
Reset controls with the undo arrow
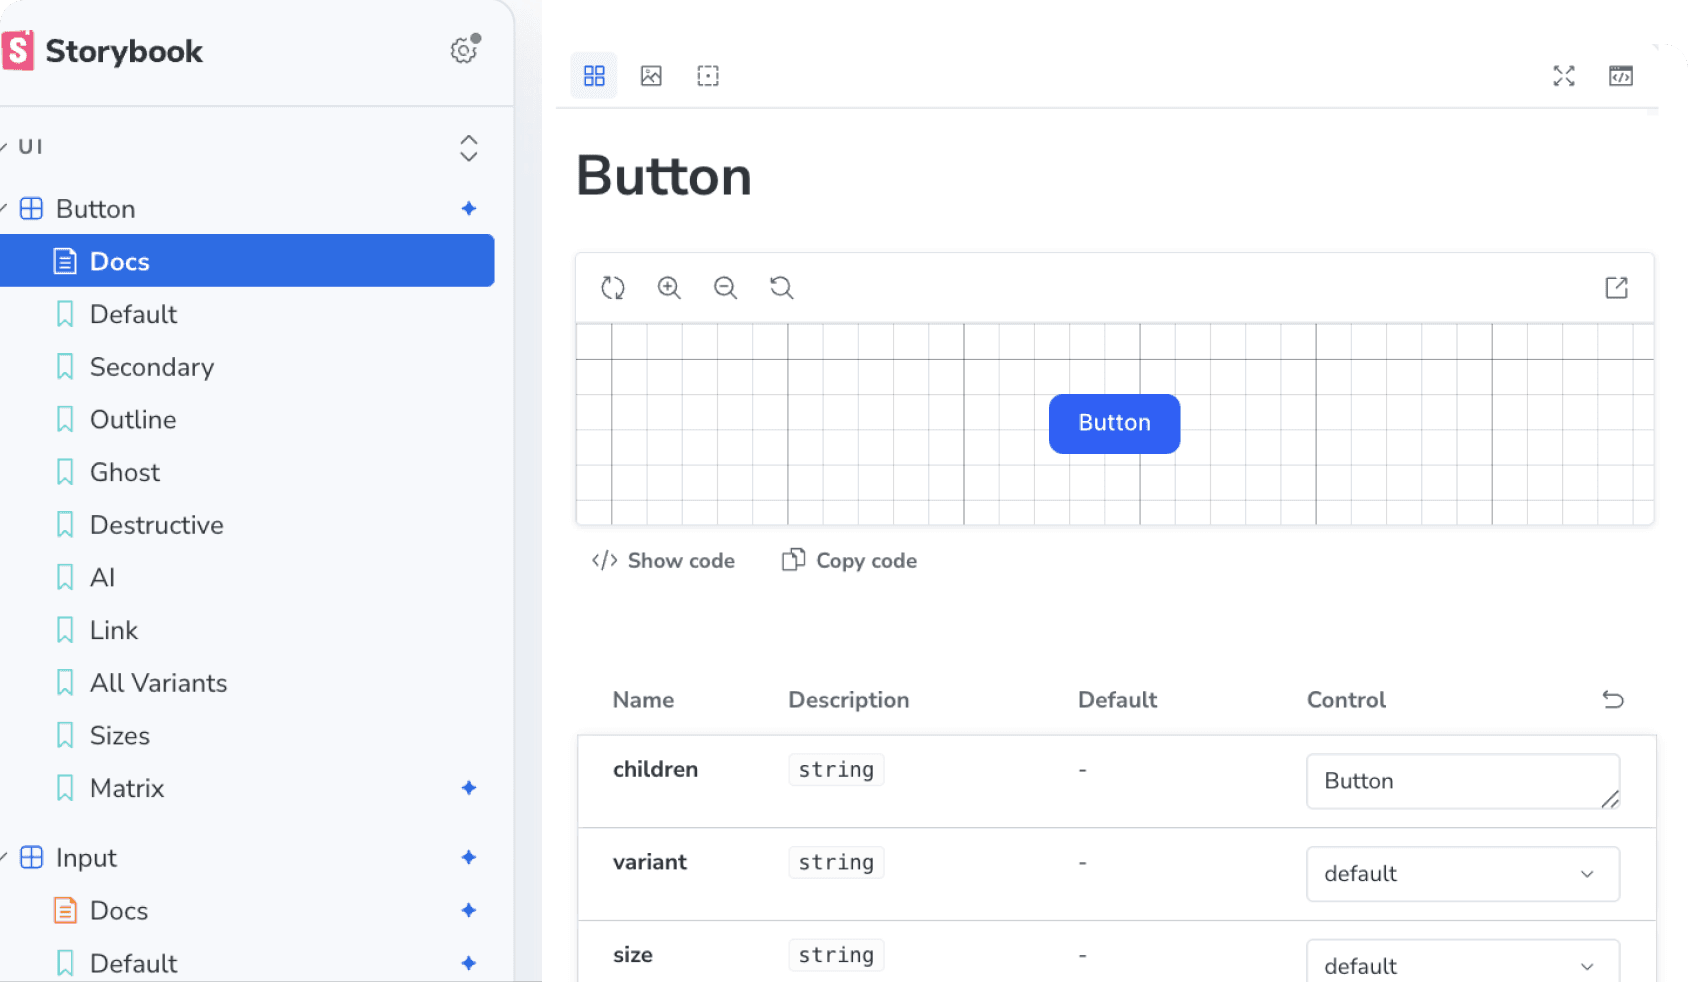[x=1613, y=700]
